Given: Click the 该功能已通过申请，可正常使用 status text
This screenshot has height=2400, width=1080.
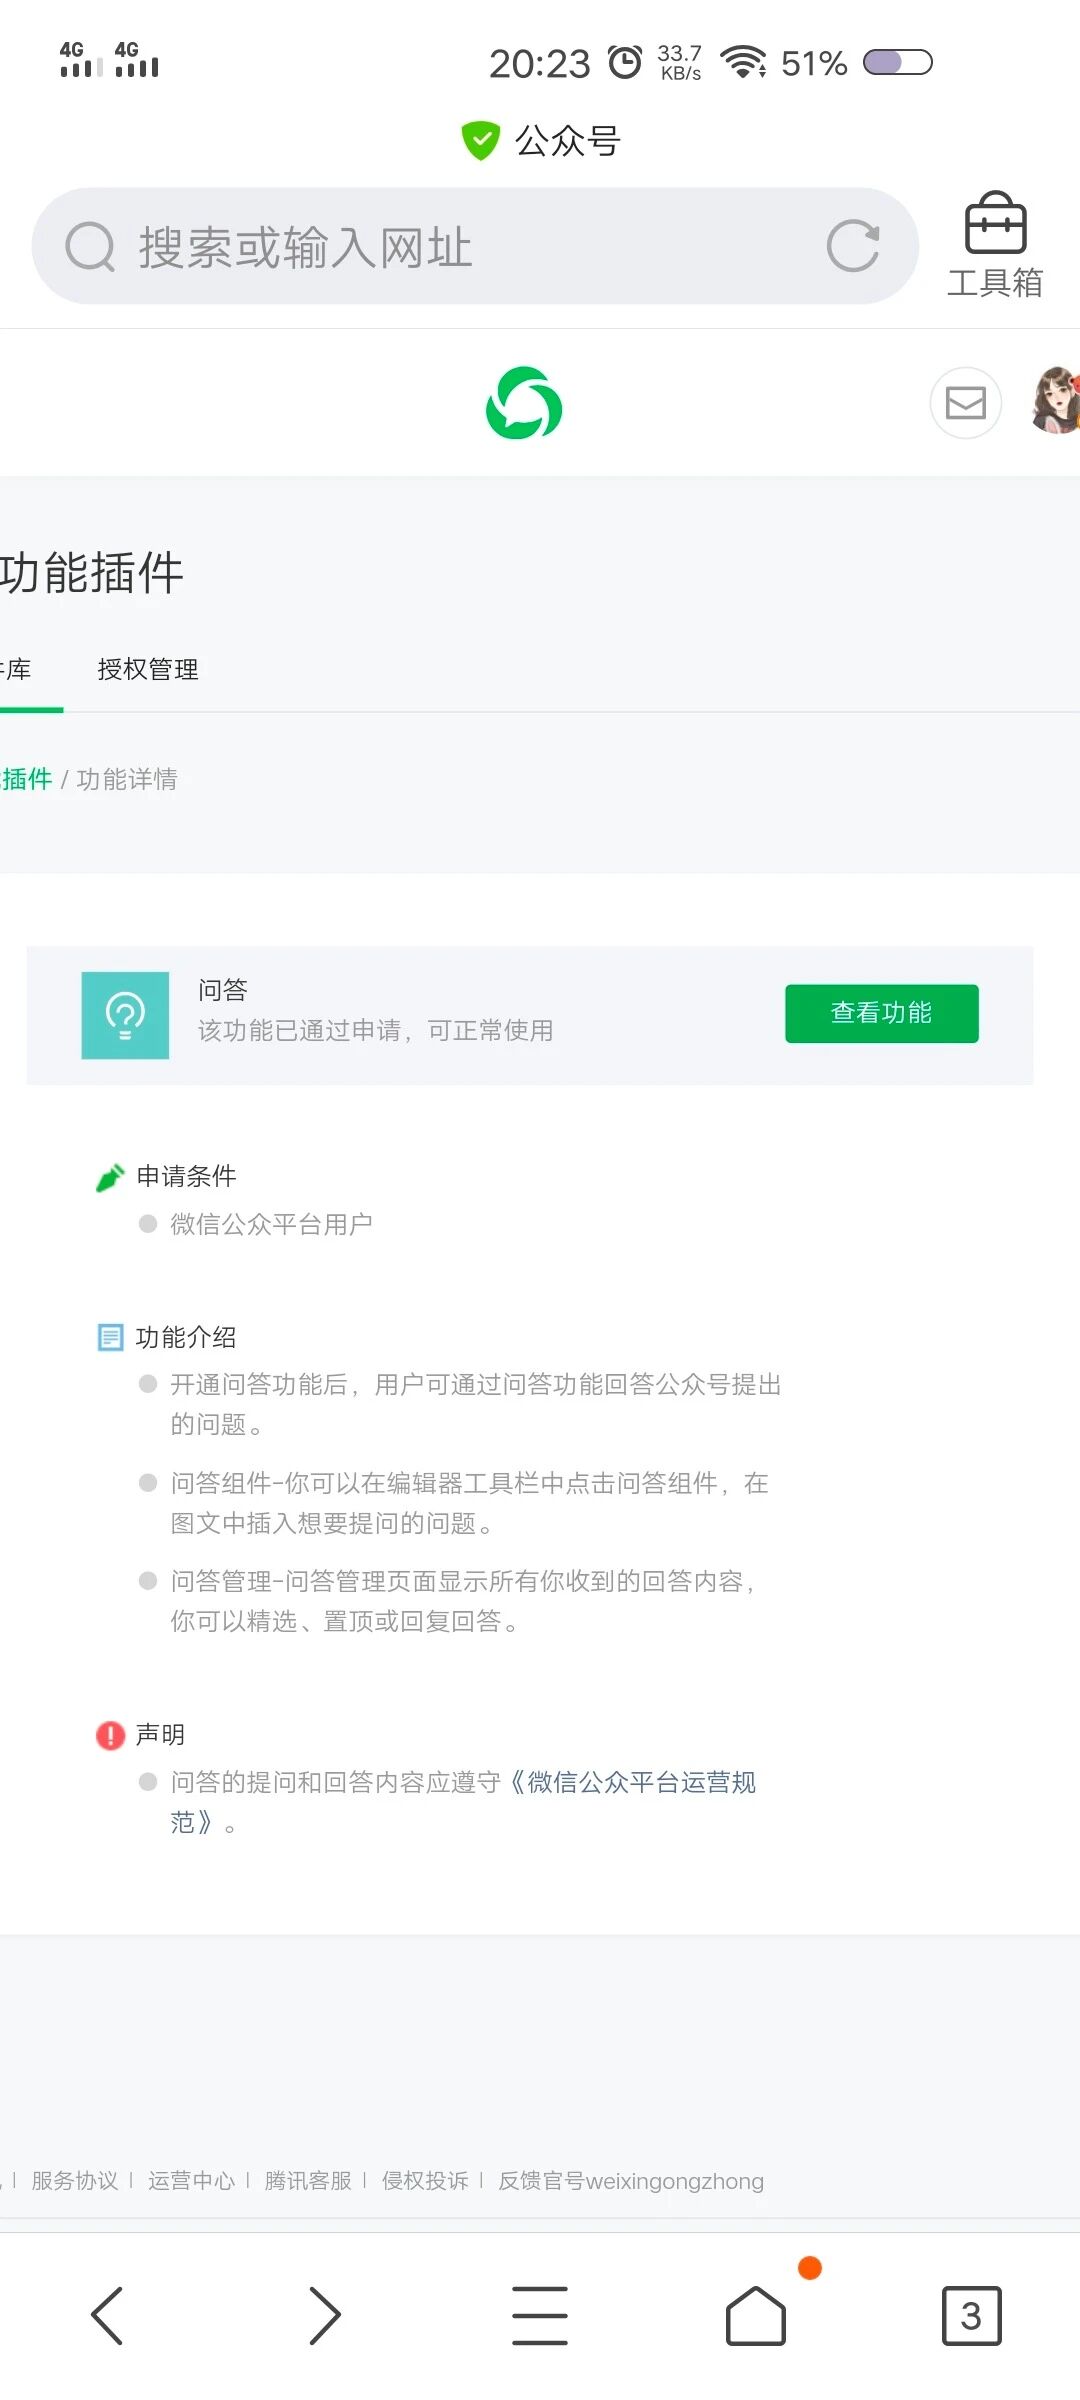Looking at the screenshot, I should 376,1031.
